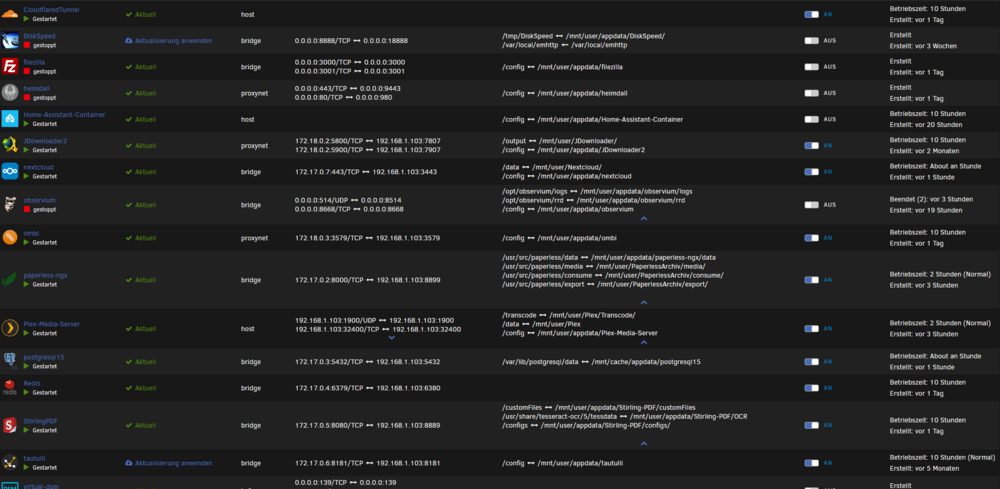Disable autostart for JDownloader2

[811, 145]
